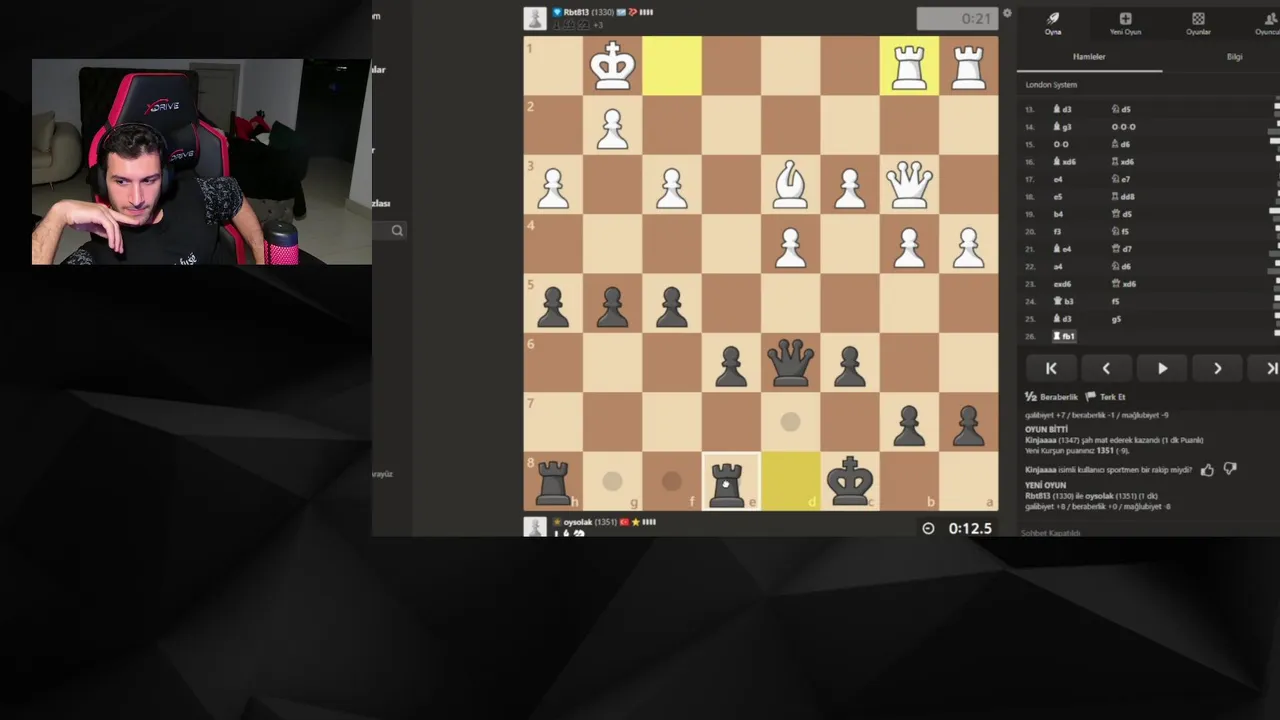The image size is (1280, 720).
Task: Click the clock icon beside bottom timer
Action: click(928, 528)
